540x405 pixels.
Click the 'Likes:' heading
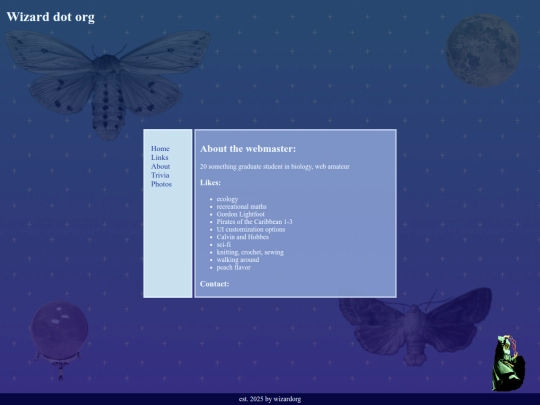pyautogui.click(x=210, y=183)
